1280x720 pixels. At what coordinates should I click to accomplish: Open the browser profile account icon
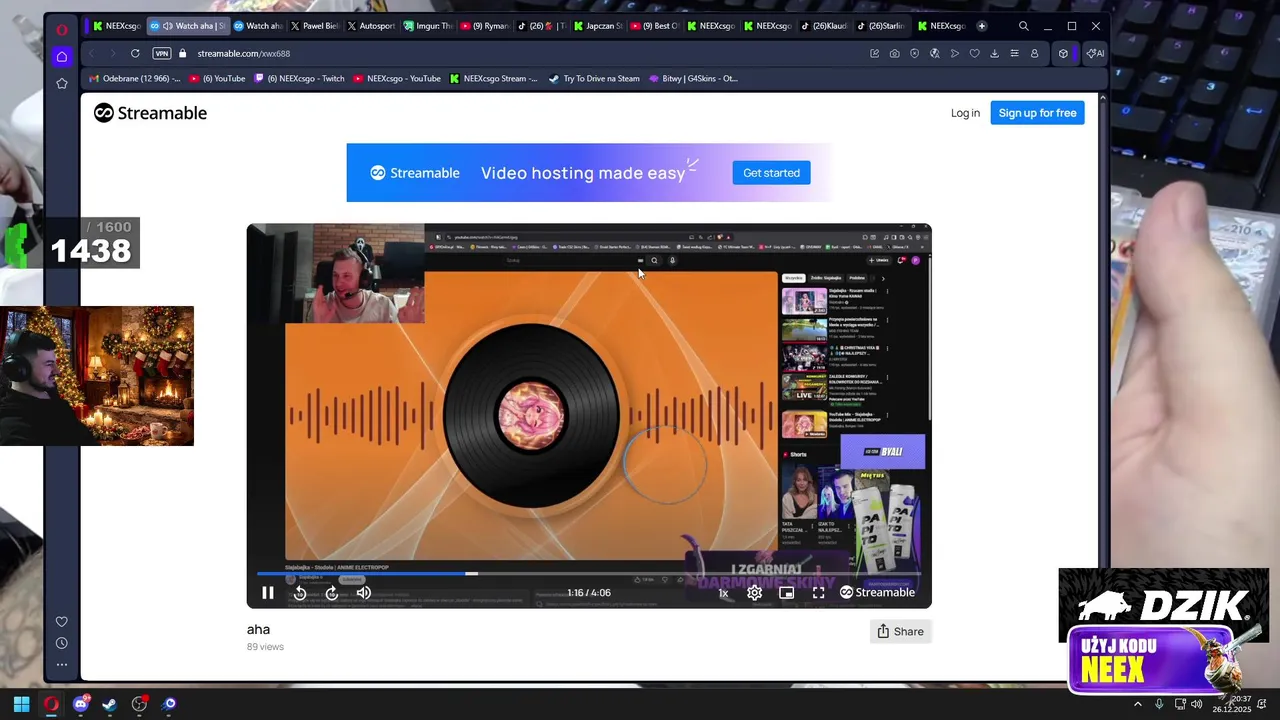click(x=1034, y=53)
